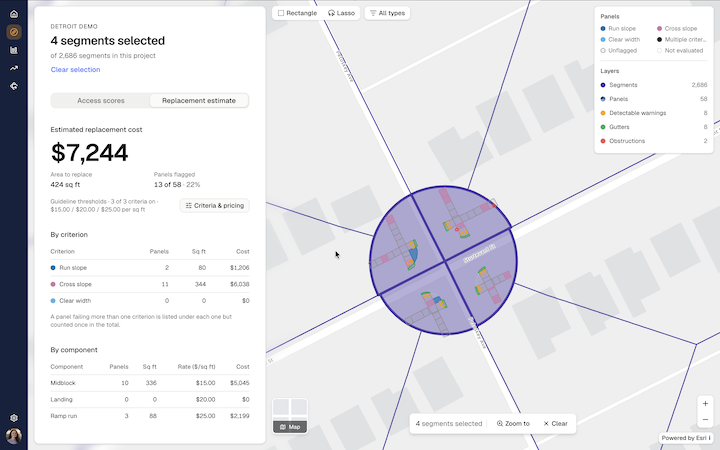
Task: Zoom out the map with minus button
Action: [x=705, y=419]
